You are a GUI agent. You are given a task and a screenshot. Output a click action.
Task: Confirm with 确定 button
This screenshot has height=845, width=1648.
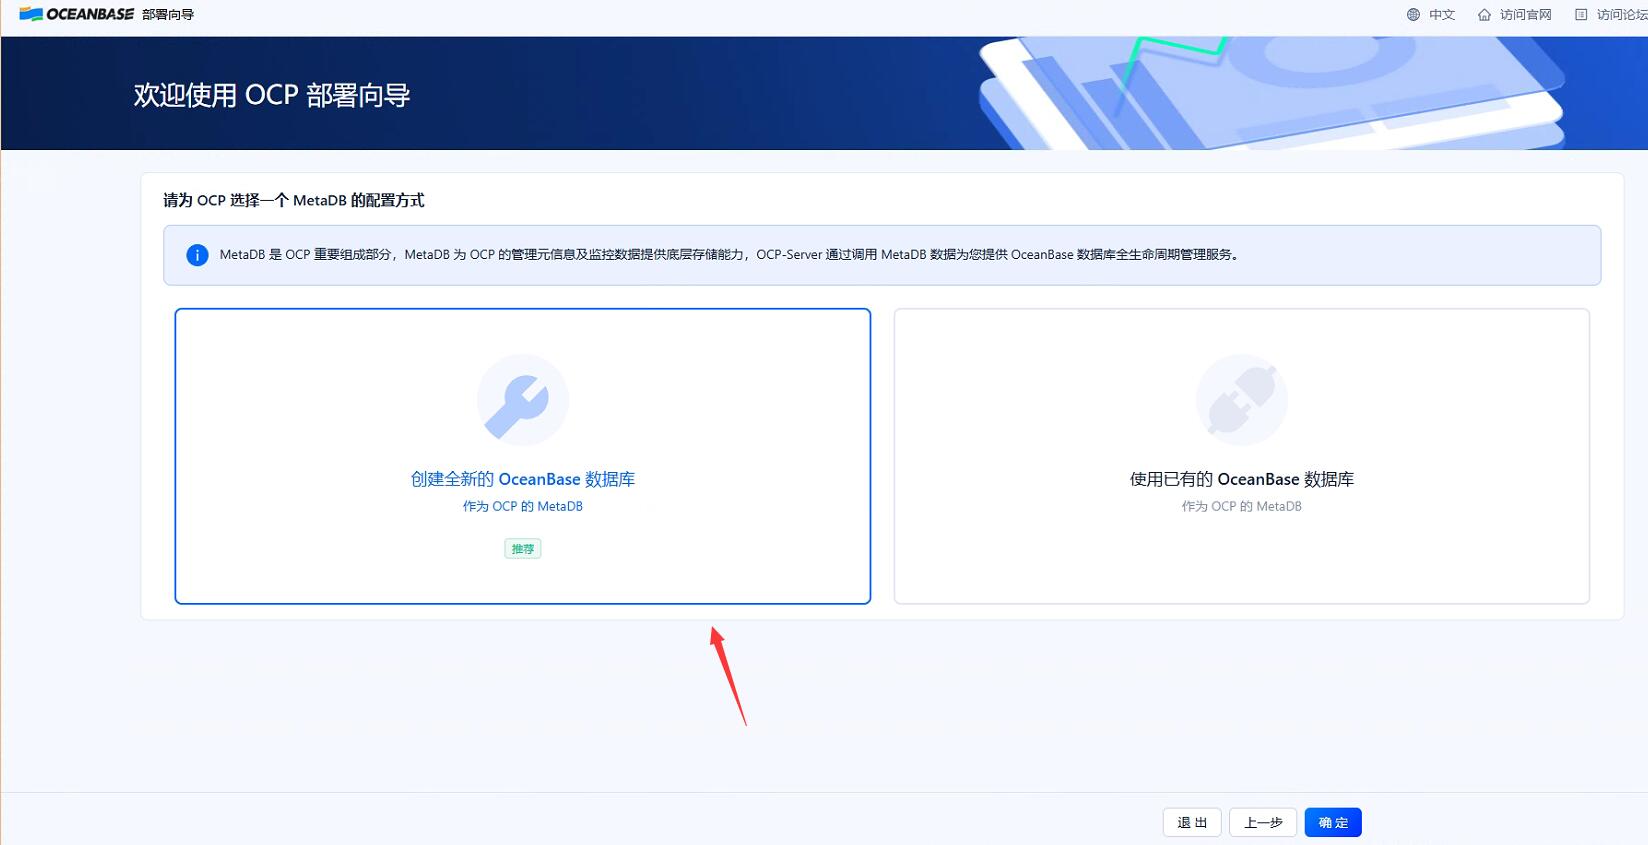1333,822
